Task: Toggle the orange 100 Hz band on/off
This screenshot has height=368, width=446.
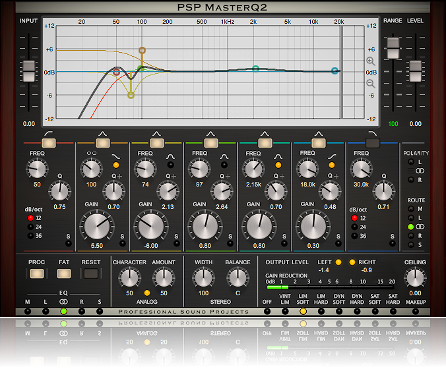Action: (103, 143)
